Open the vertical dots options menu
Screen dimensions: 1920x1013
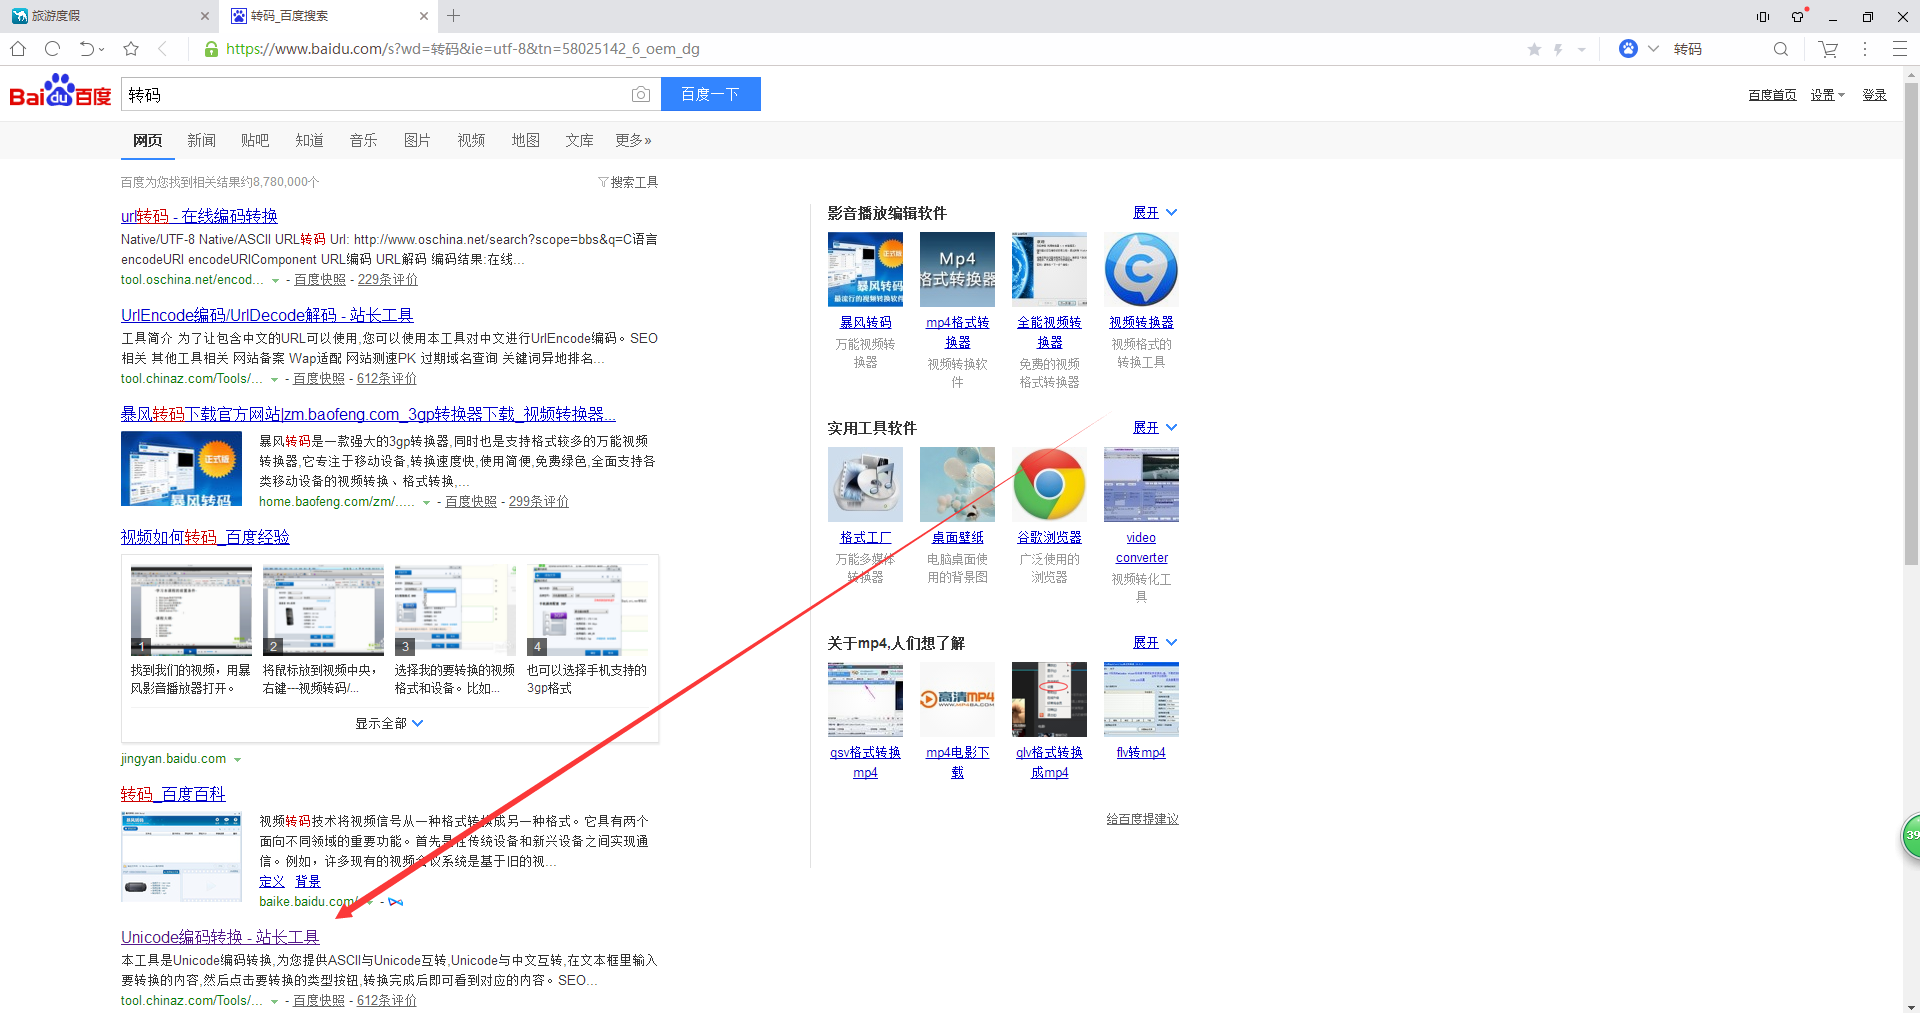[x=1865, y=49]
